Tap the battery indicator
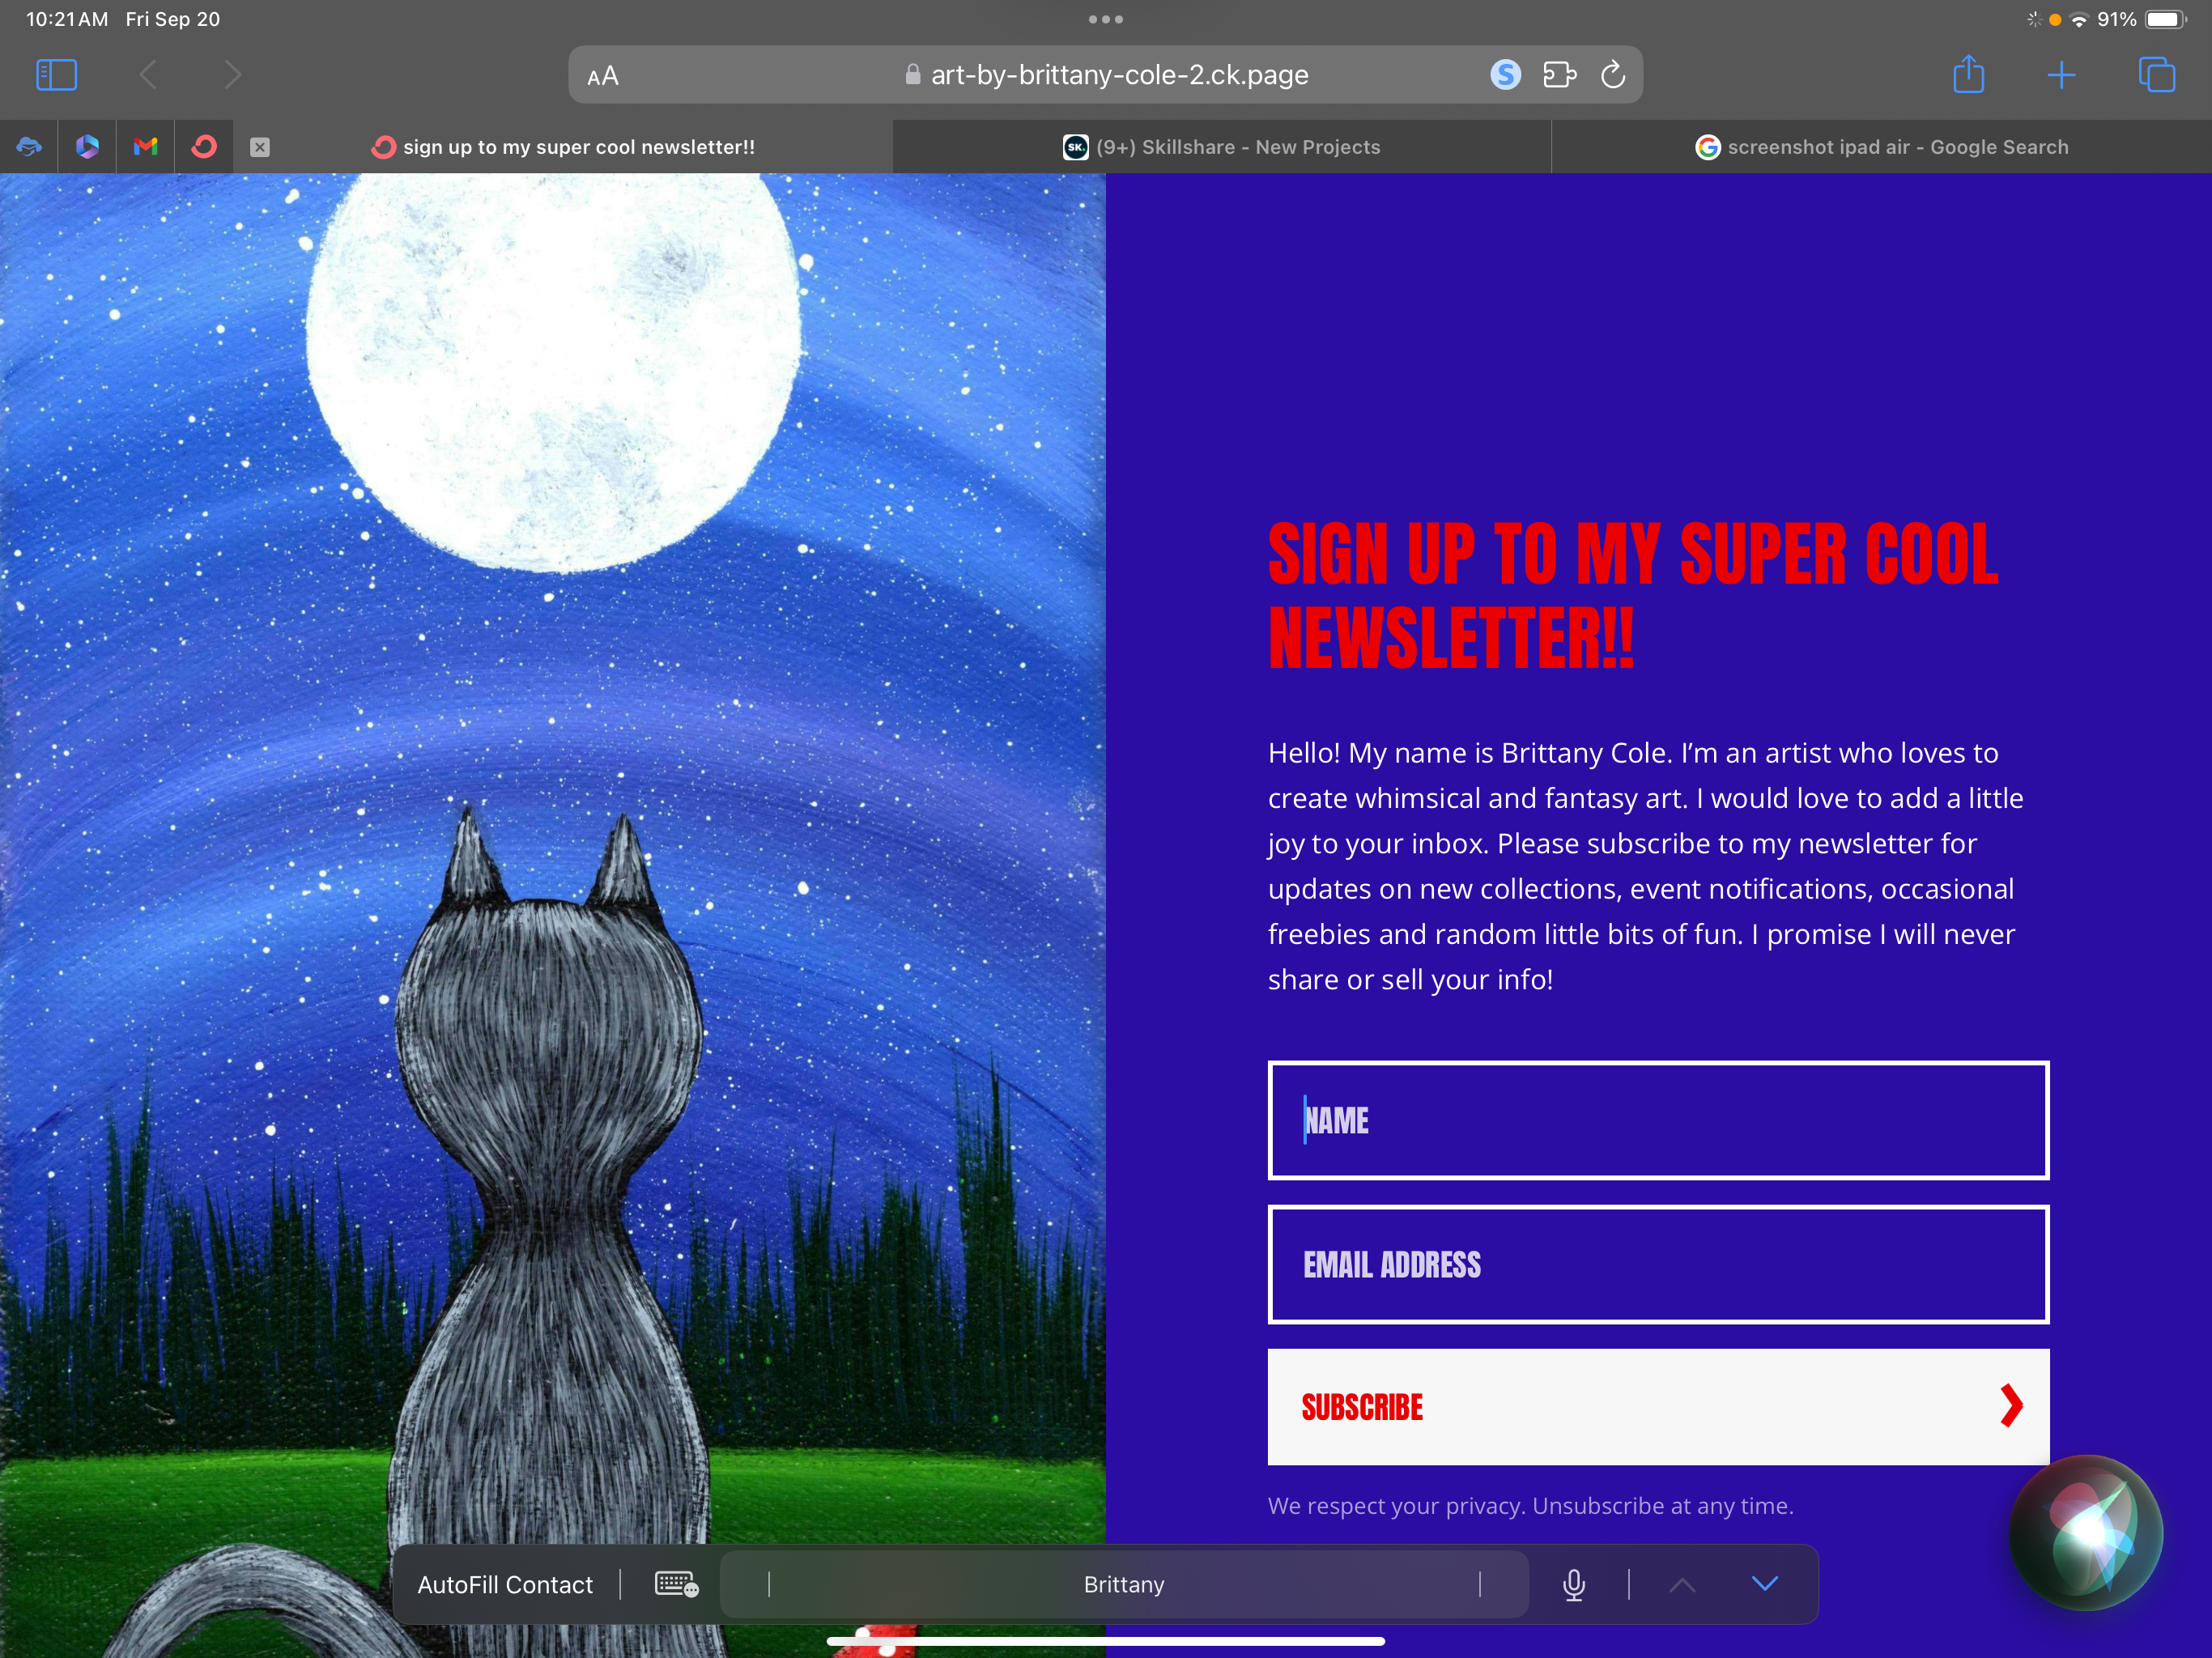Viewport: 2212px width, 1658px height. click(2165, 19)
